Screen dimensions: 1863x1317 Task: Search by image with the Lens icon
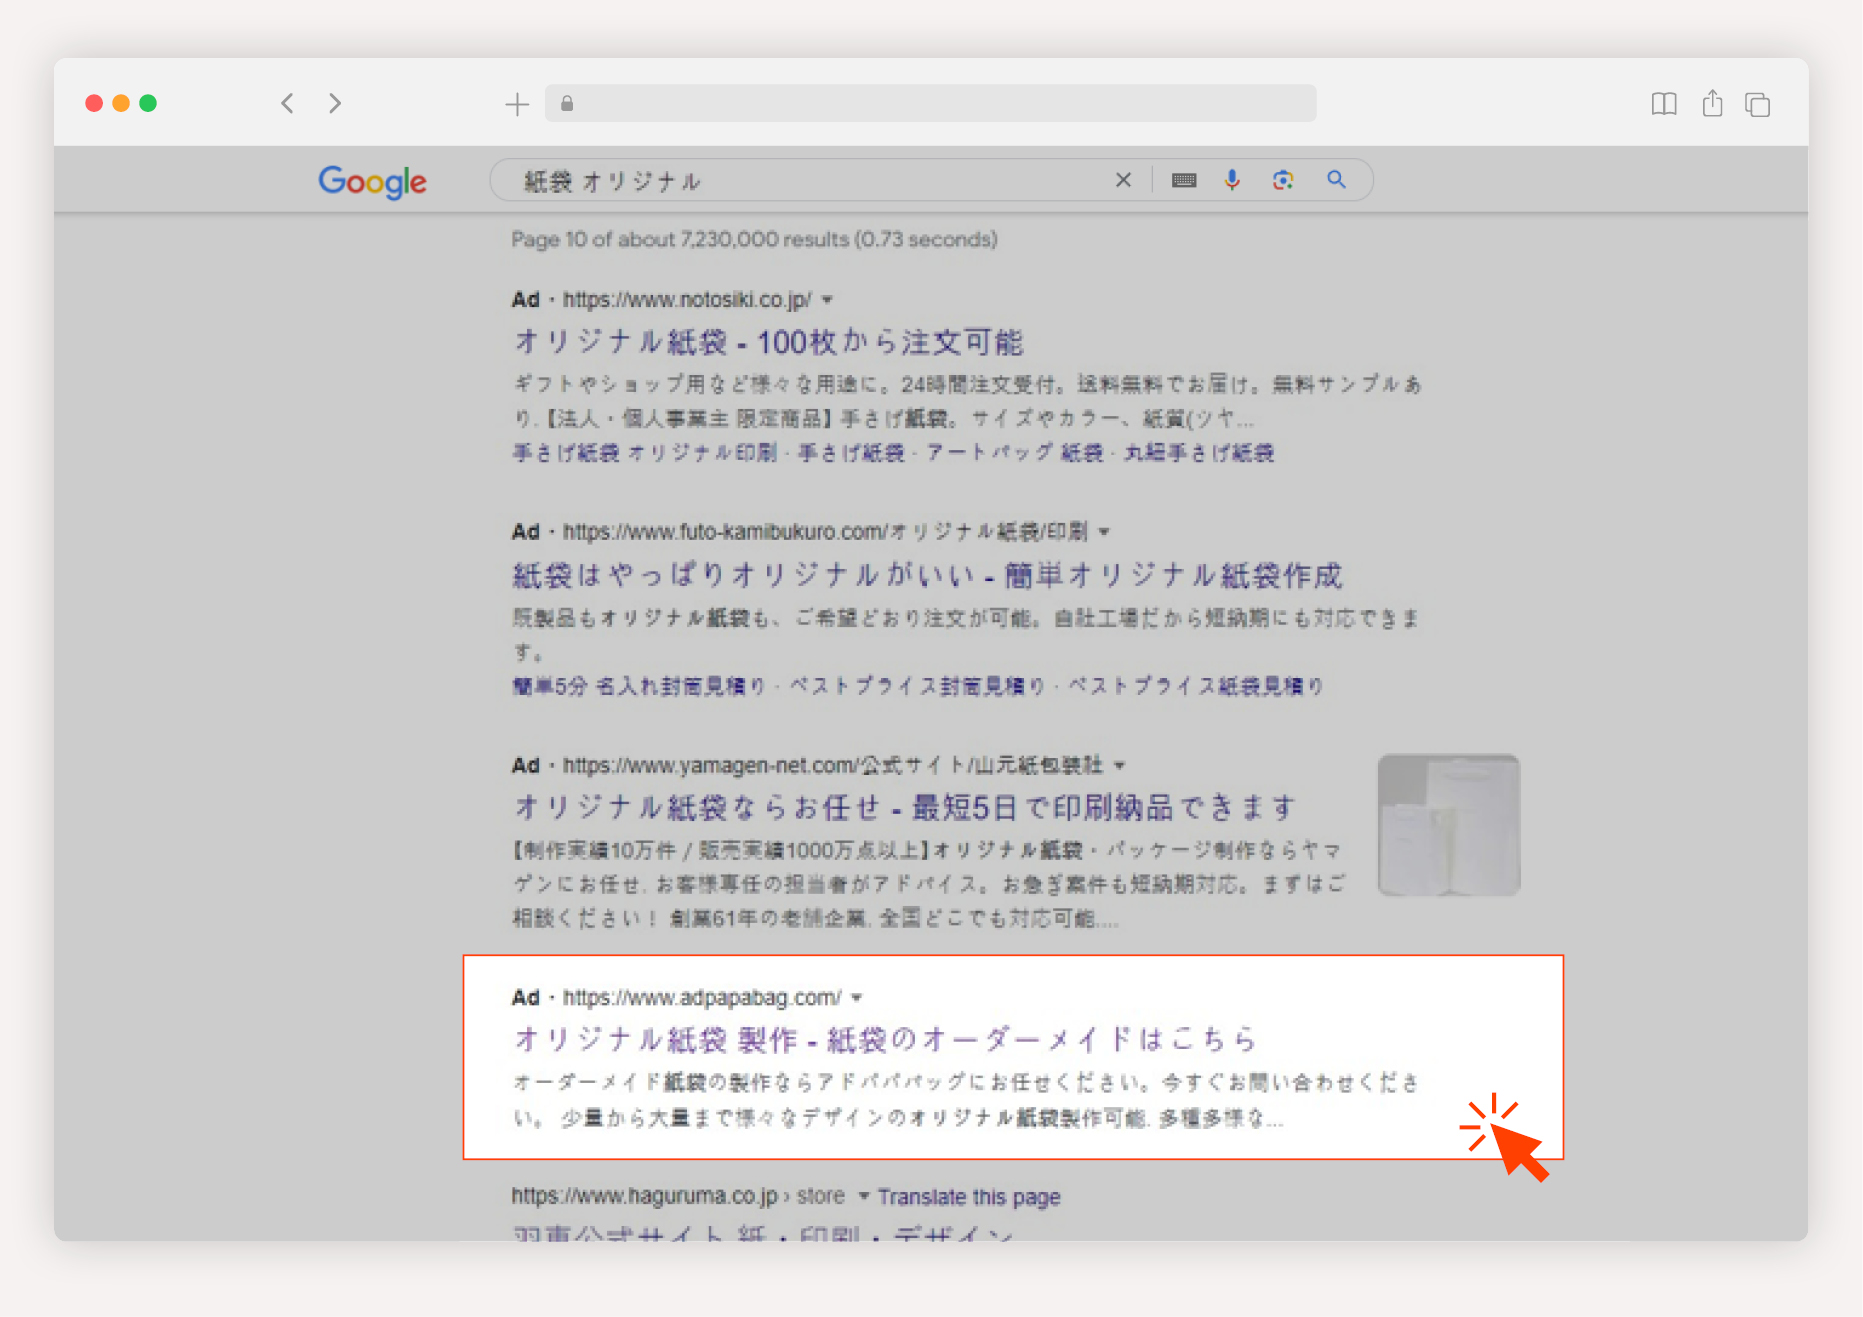click(x=1283, y=180)
